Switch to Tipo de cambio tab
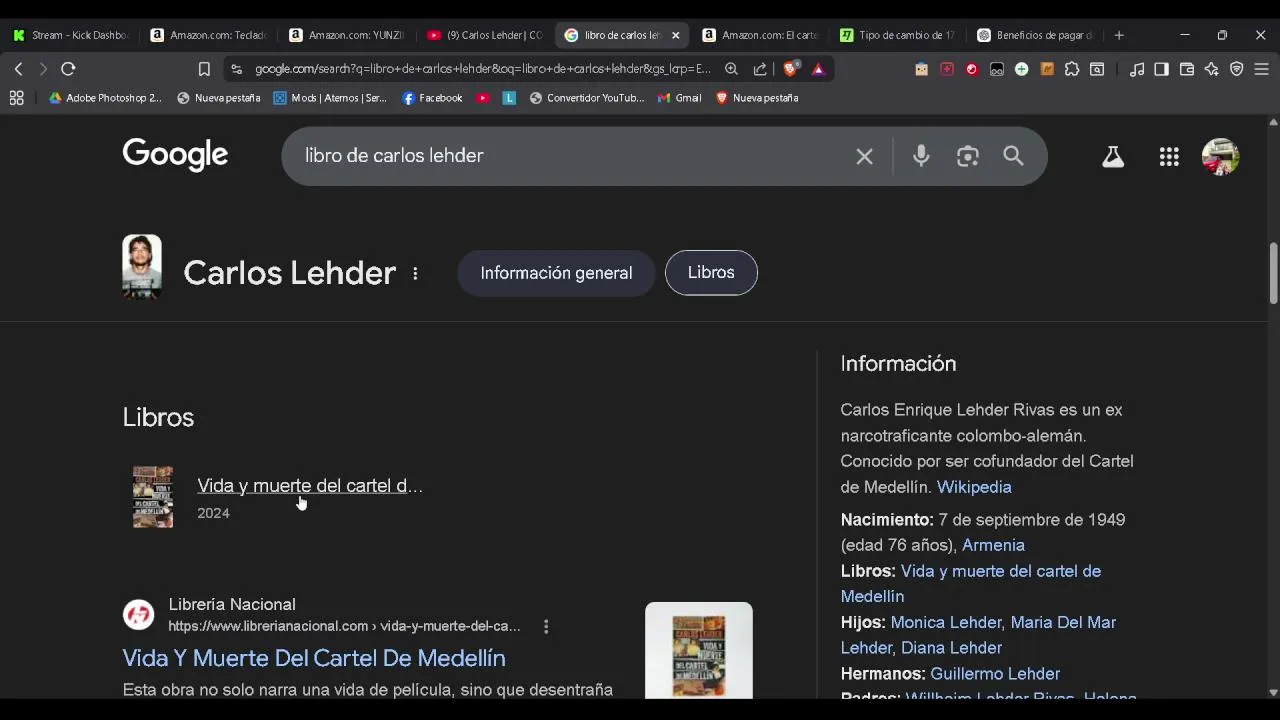Viewport: 1280px width, 720px height. [900, 35]
